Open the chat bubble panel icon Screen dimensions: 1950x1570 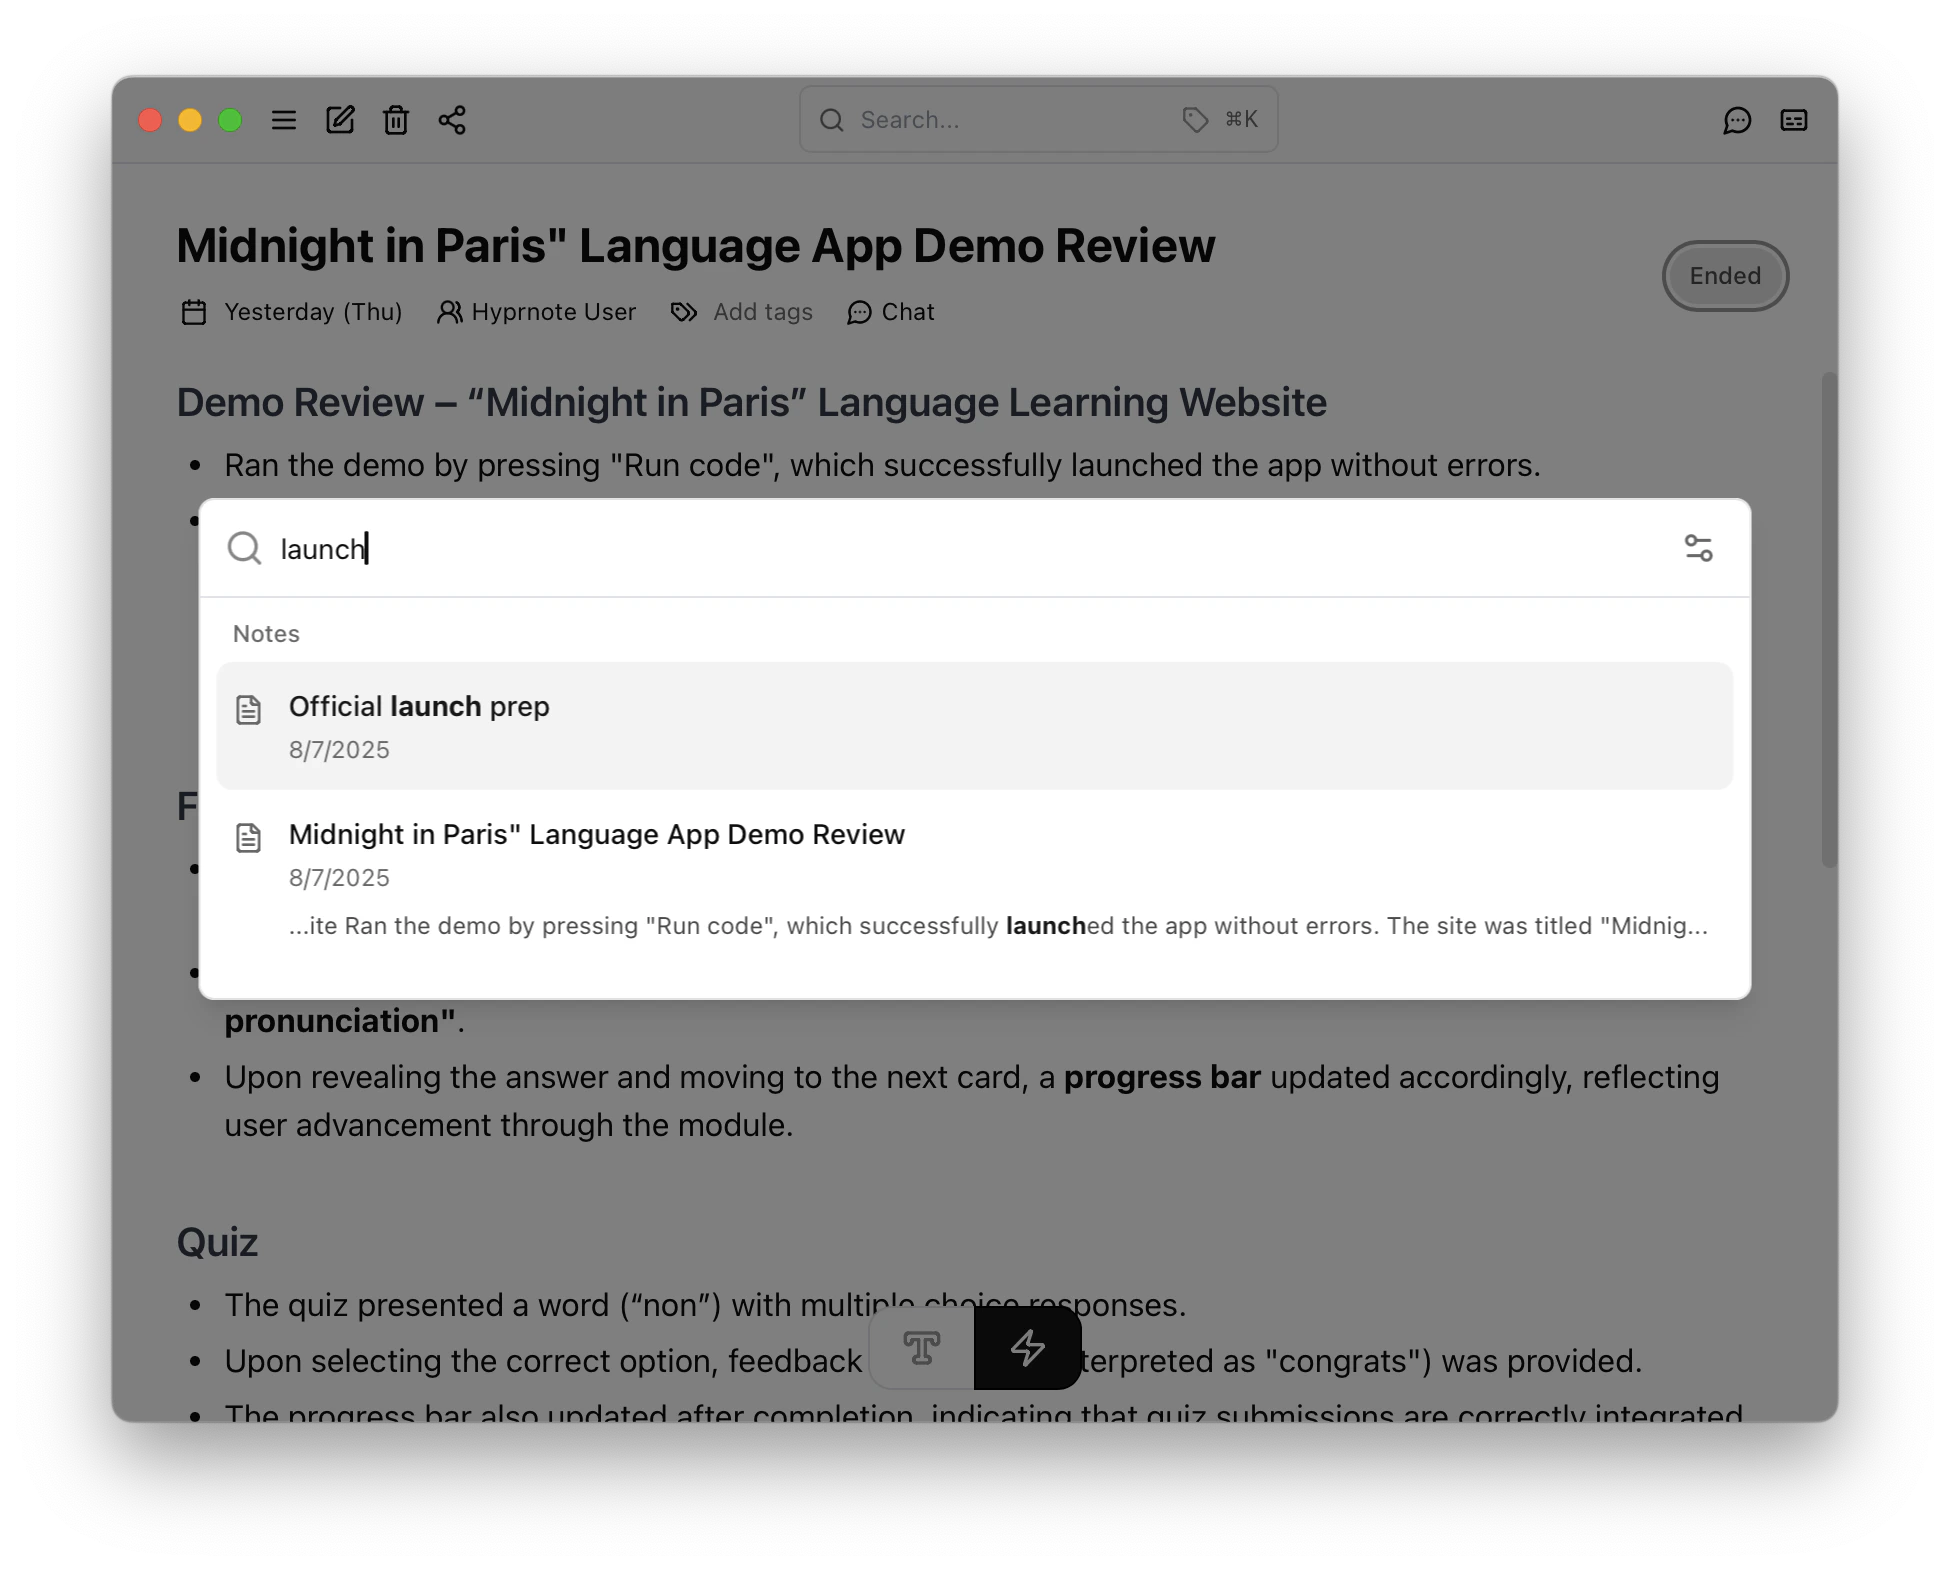[x=1737, y=120]
